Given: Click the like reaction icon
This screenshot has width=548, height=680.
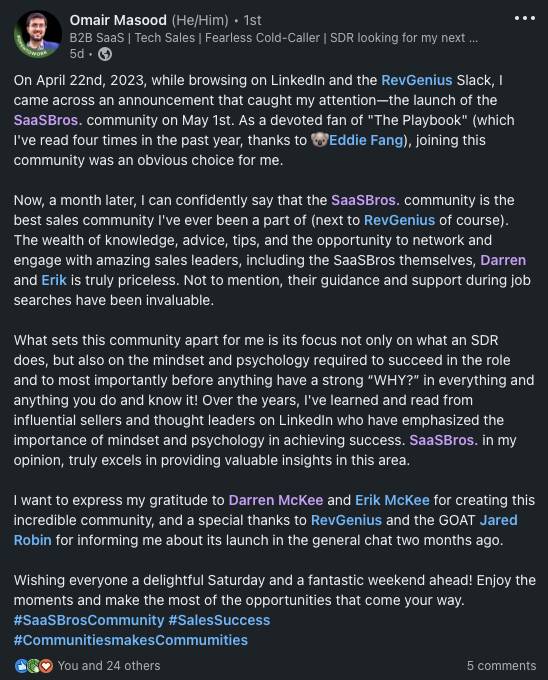Looking at the screenshot, I should tap(21, 666).
